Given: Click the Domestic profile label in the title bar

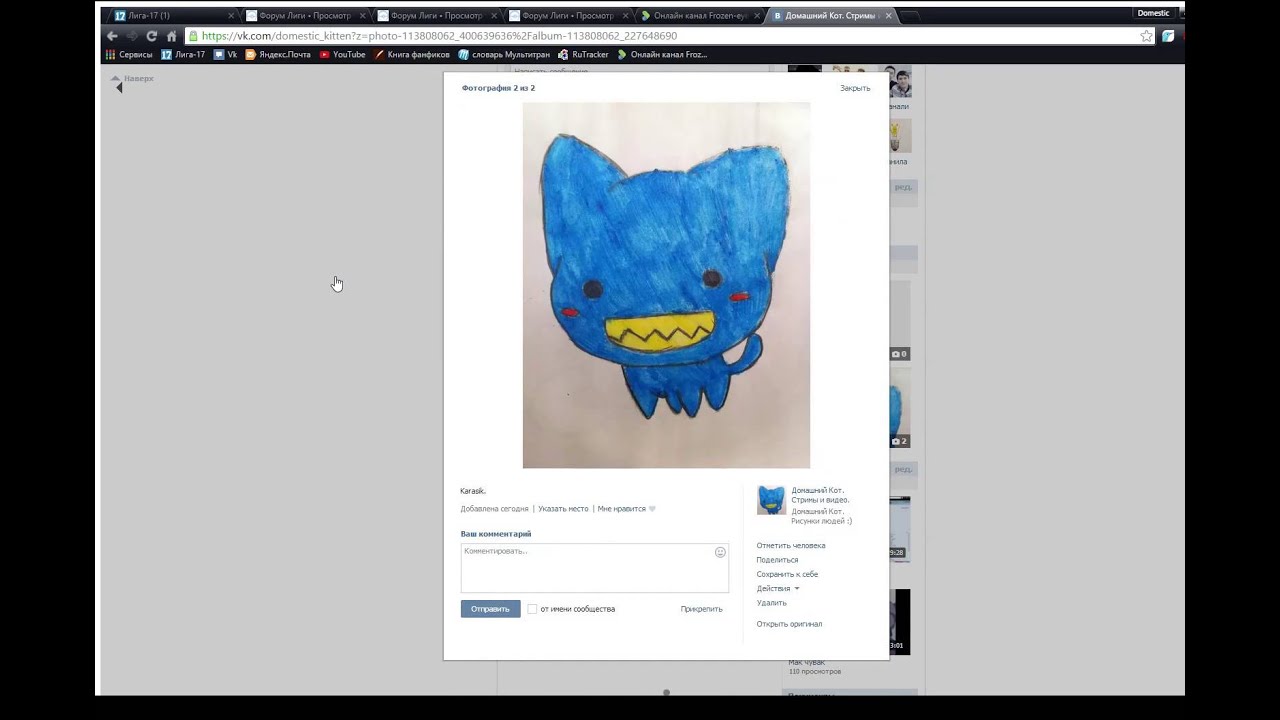Looking at the screenshot, I should 1153,13.
